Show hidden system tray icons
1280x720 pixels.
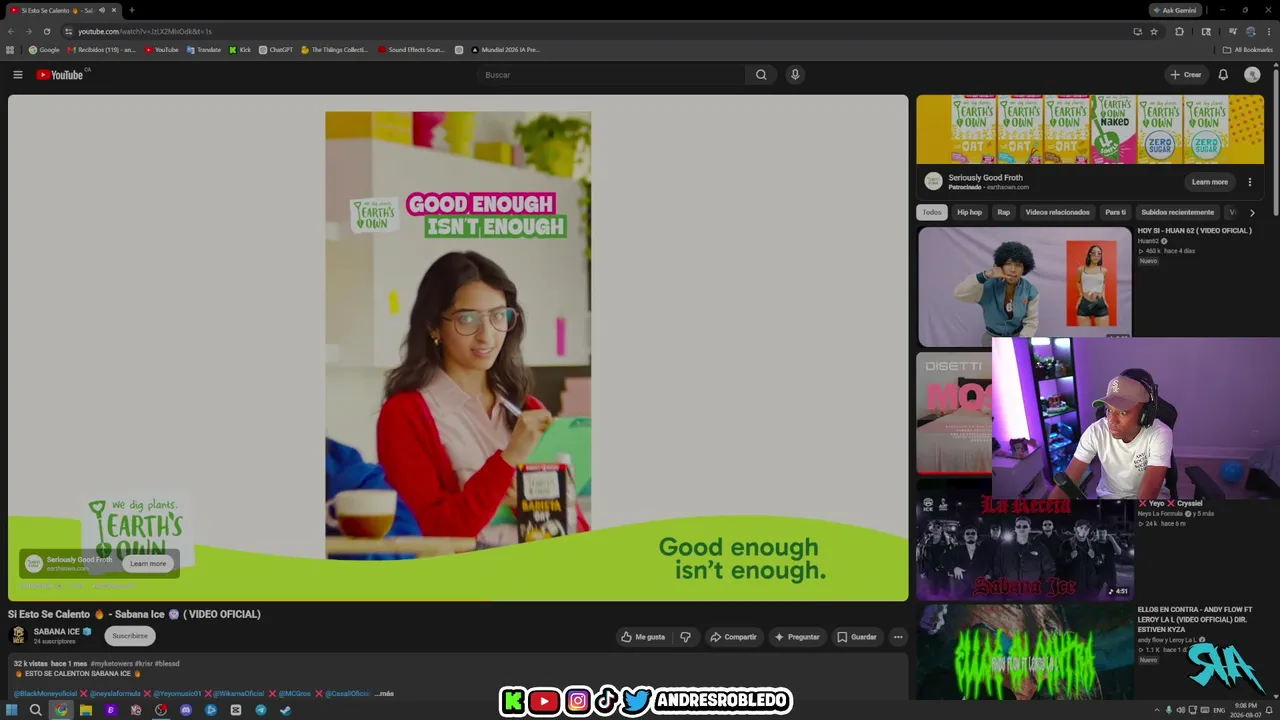(1157, 710)
